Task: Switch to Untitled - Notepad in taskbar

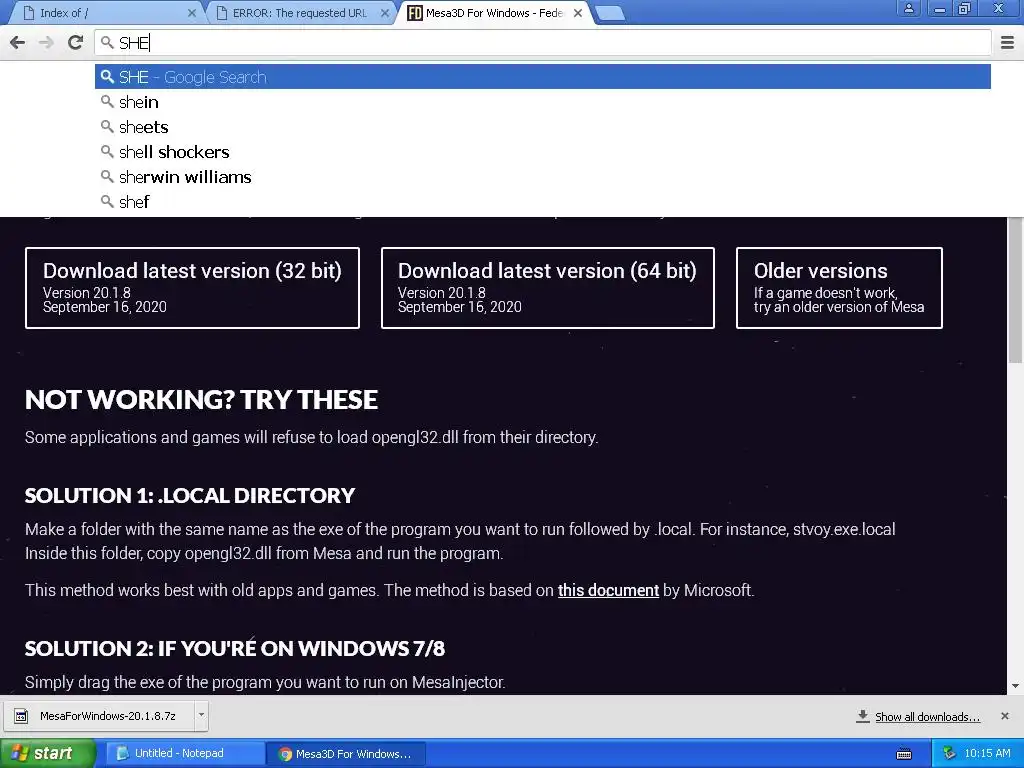Action: pyautogui.click(x=185, y=753)
